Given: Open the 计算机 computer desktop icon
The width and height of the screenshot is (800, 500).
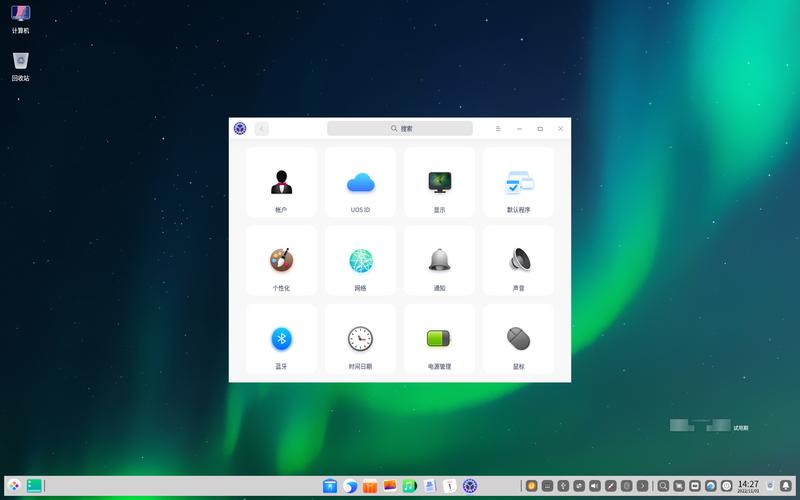Looking at the screenshot, I should point(20,19).
